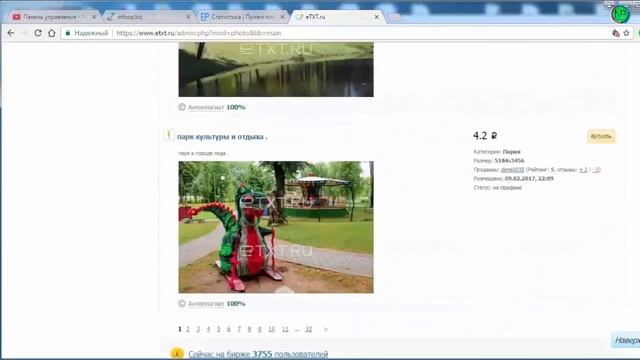
Task: Go to pagination page 10
Action: (x=271, y=329)
